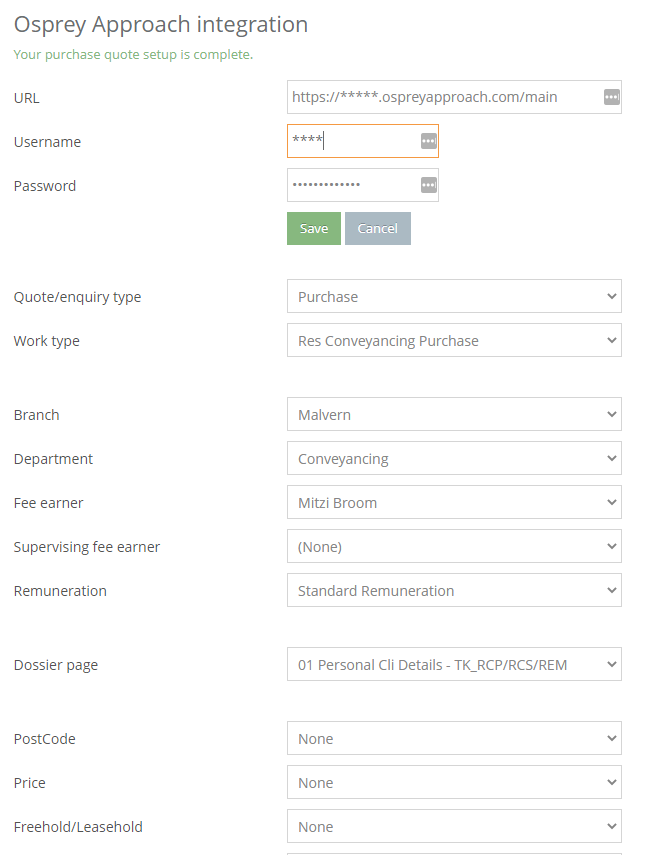Click the Cancel button
Viewport: 665px width, 855px height.
click(378, 228)
